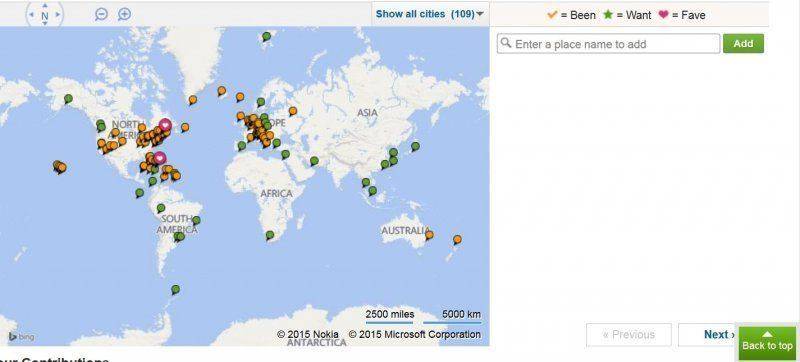Open the Show all cities (109) dropdown
800x362 pixels.
[x=430, y=14]
